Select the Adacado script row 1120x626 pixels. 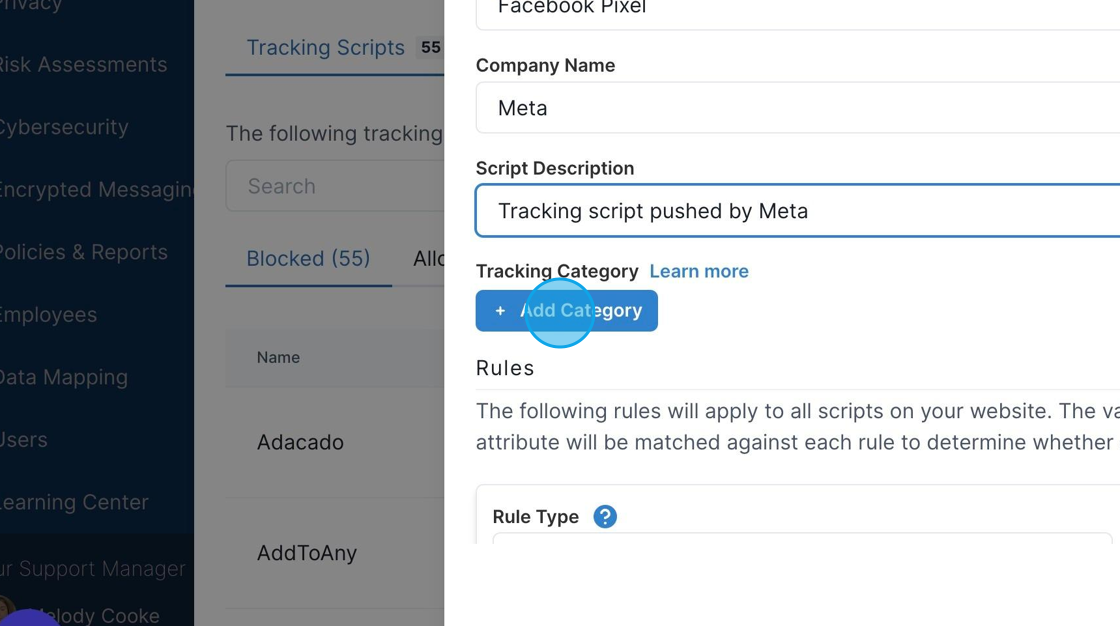(x=335, y=442)
